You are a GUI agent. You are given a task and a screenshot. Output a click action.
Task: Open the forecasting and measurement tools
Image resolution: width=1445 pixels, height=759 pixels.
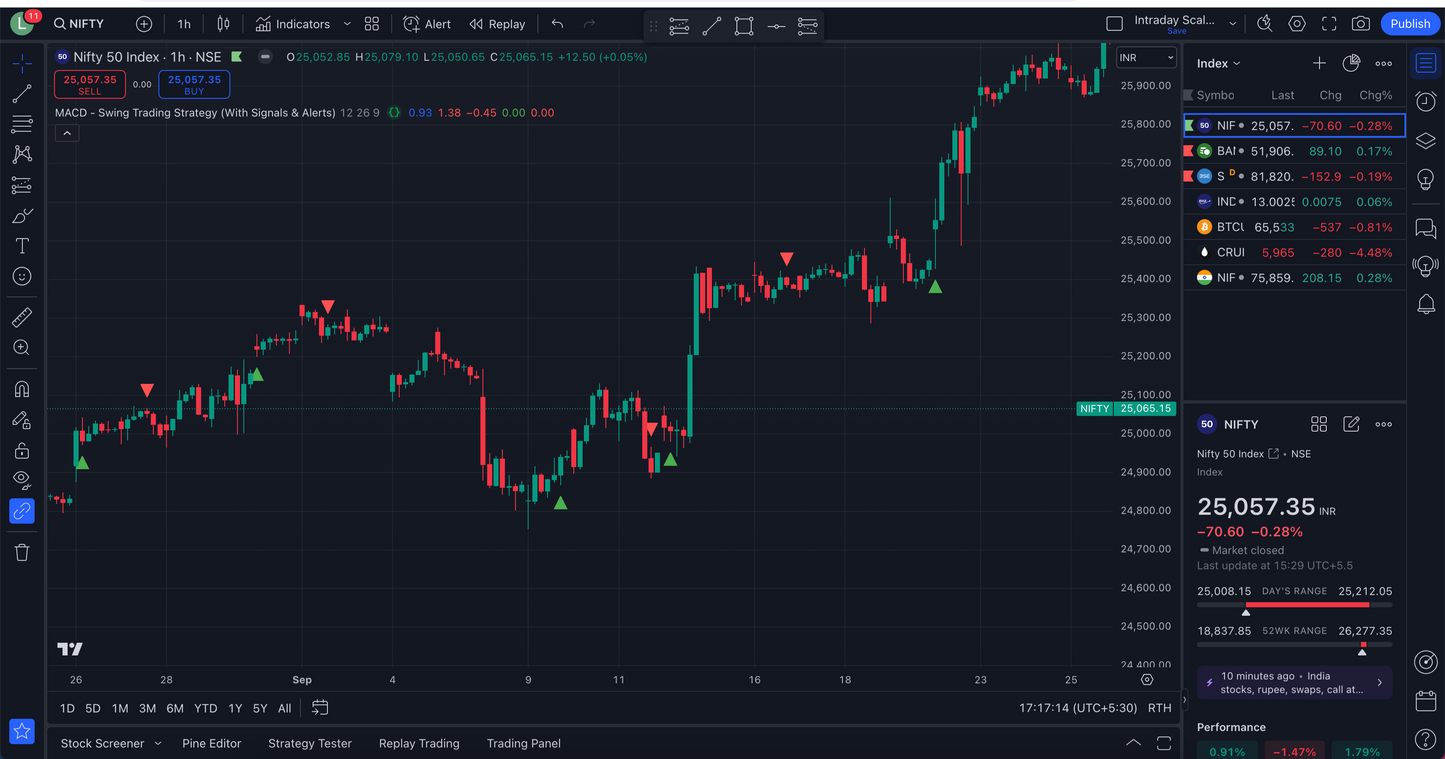[22, 185]
